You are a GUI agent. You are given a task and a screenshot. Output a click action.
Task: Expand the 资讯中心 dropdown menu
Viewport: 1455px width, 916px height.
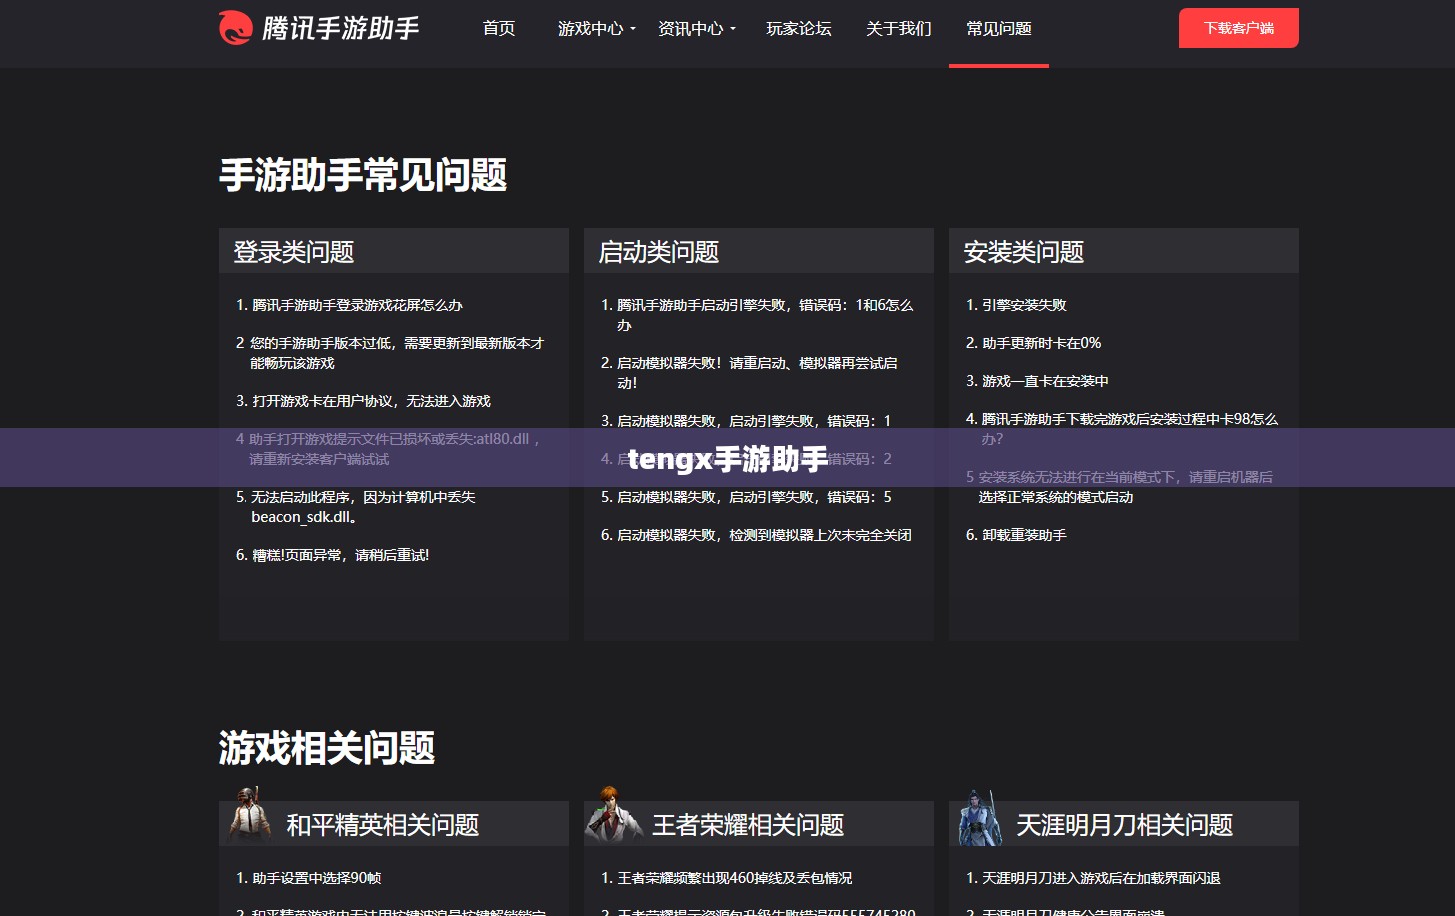click(696, 28)
